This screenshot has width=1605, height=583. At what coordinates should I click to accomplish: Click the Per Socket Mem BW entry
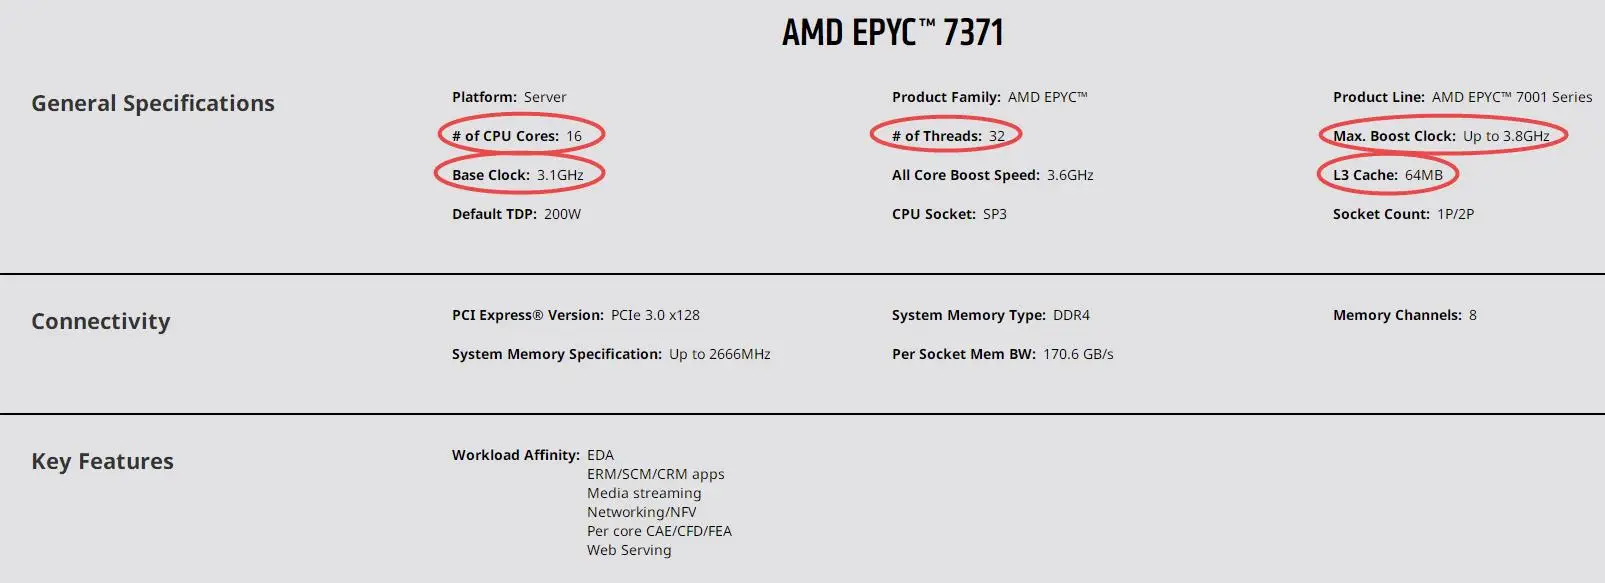[x=1003, y=354]
